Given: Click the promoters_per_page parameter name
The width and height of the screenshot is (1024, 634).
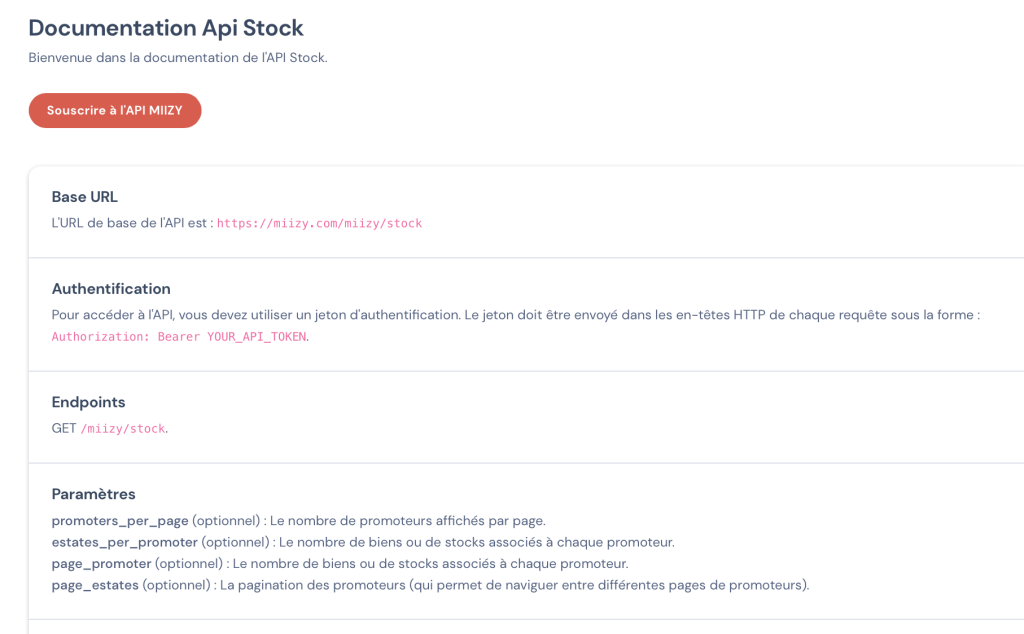Looking at the screenshot, I should tap(120, 521).
